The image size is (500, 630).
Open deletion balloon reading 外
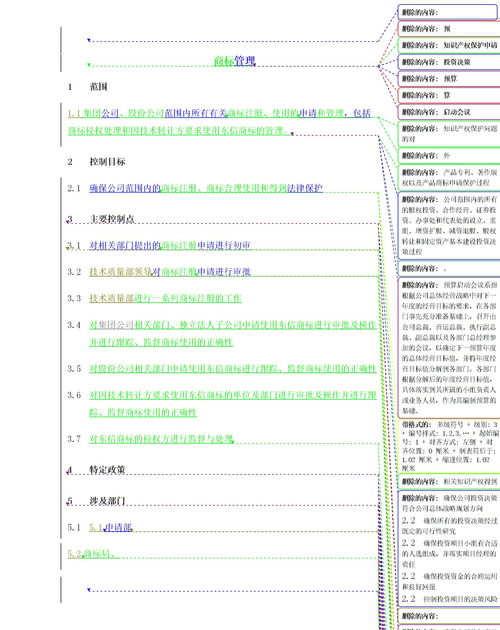click(449, 156)
